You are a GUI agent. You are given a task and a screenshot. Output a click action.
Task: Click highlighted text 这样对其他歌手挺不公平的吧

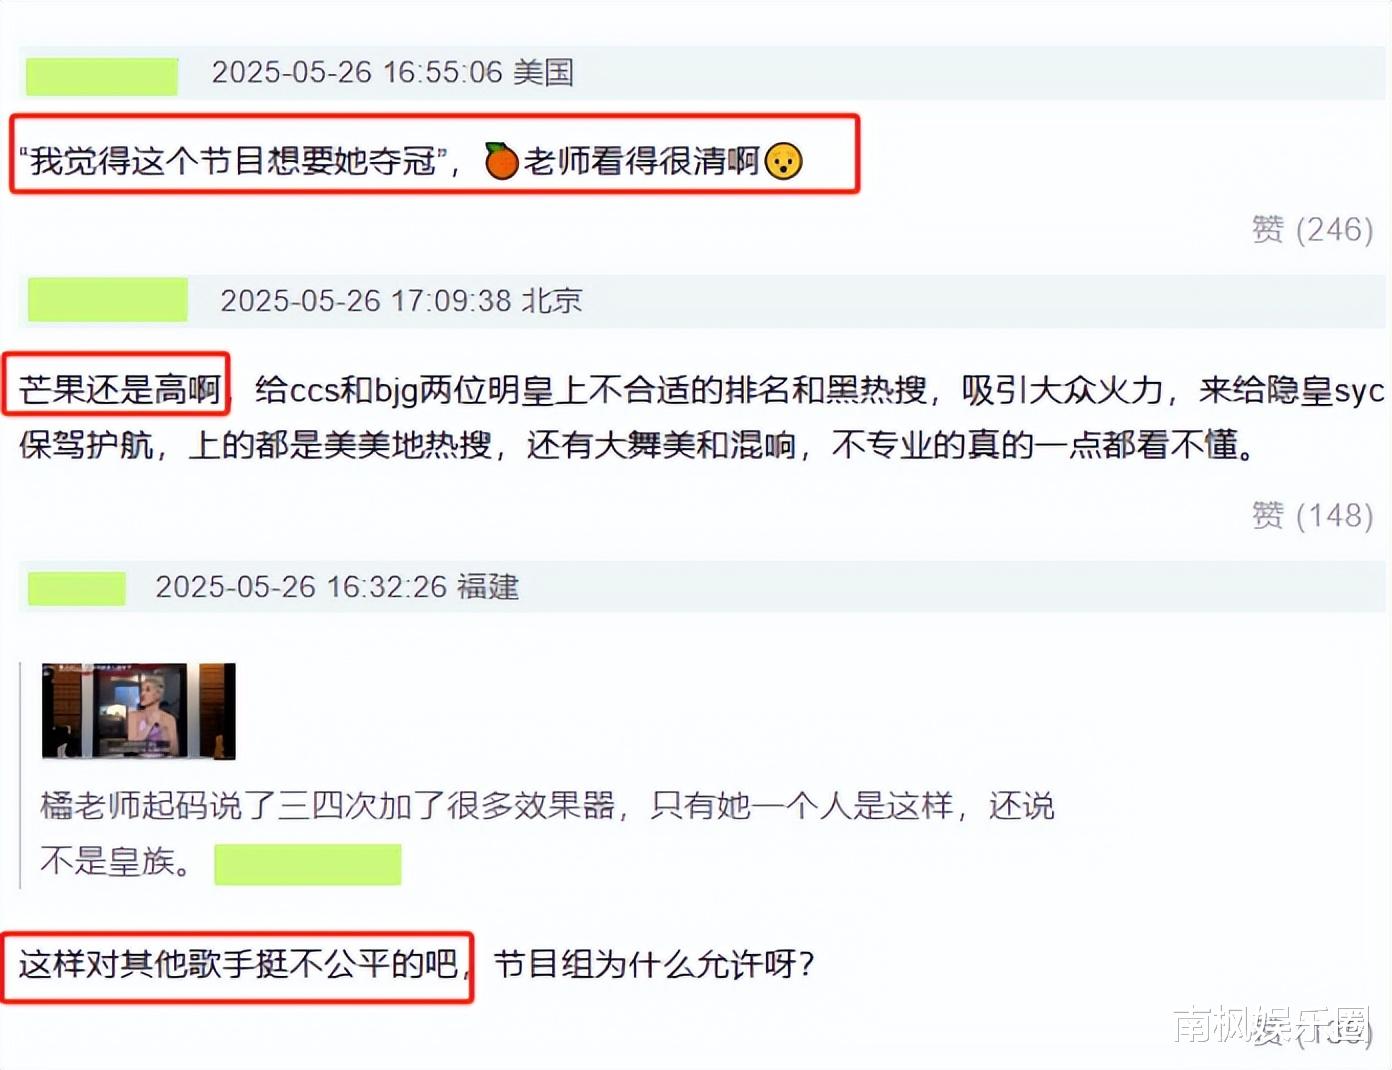[x=238, y=964]
